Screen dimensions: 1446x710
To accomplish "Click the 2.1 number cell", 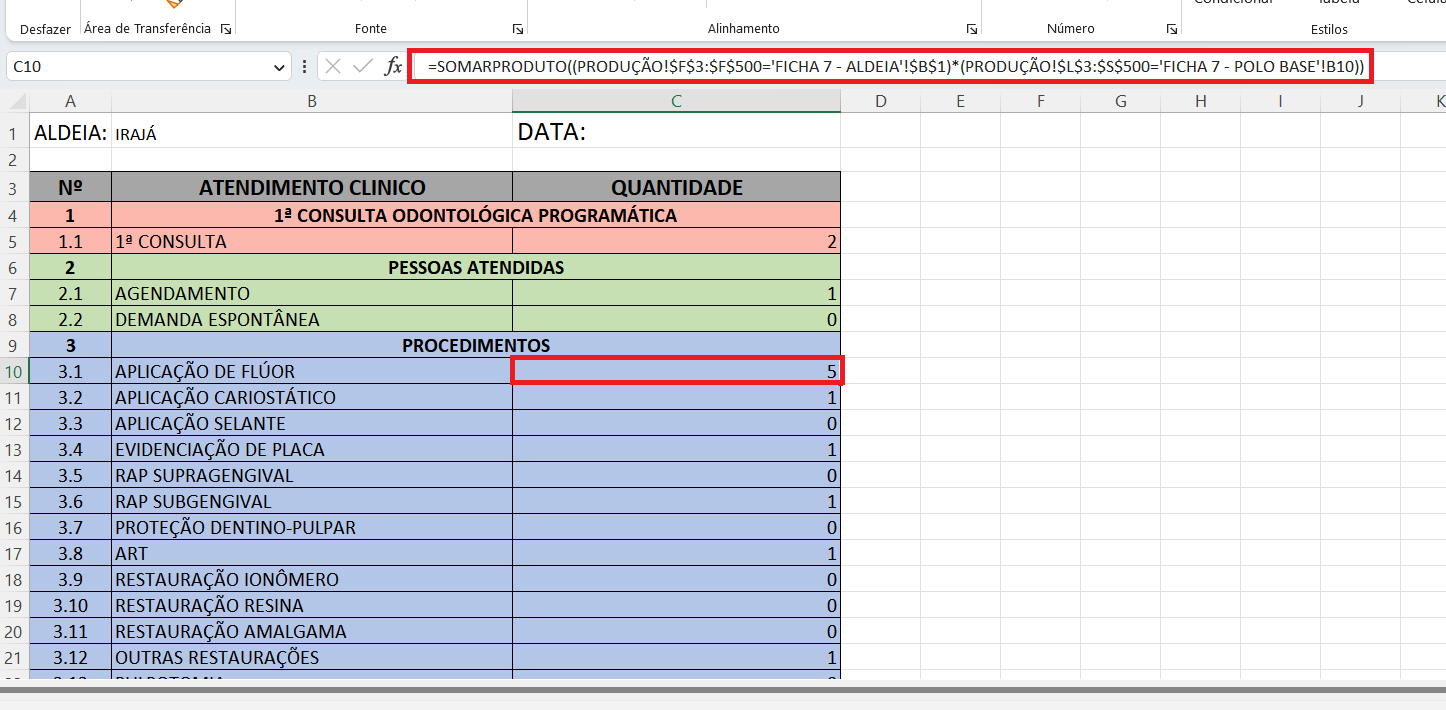I will (70, 293).
